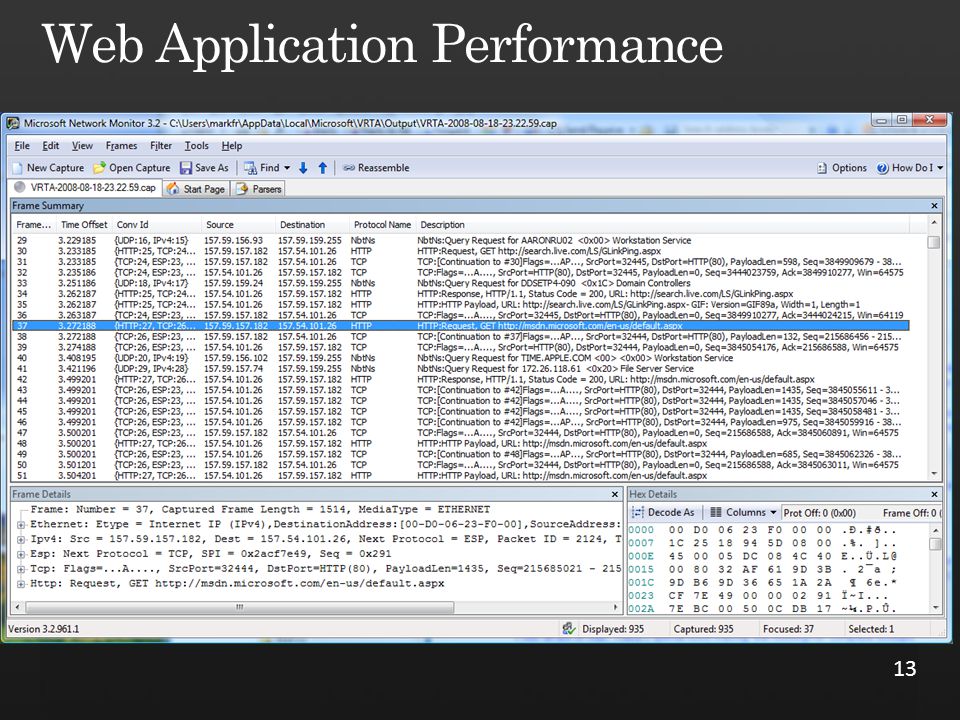This screenshot has height=720, width=960.
Task: Click Prot Off: 0 (0x00) label
Action: pyautogui.click(x=819, y=513)
